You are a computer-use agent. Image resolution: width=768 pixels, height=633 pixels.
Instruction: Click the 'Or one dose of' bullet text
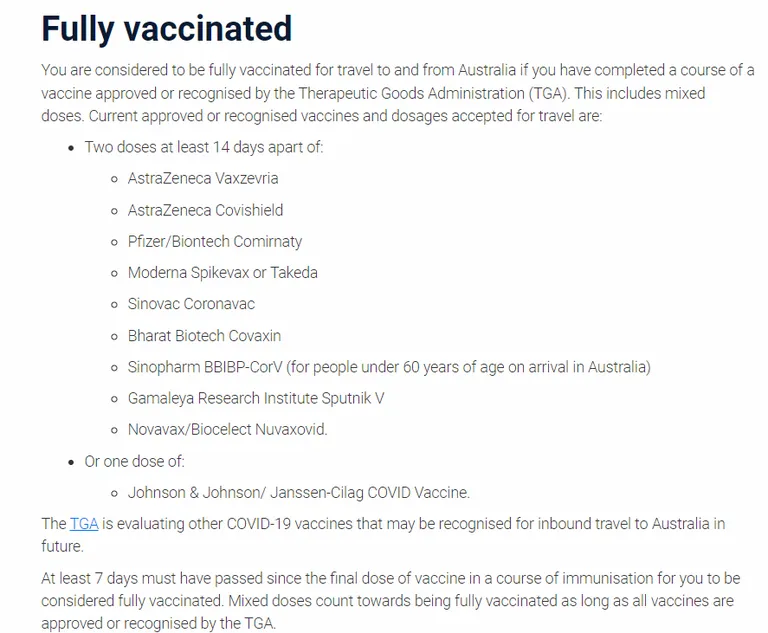(134, 462)
